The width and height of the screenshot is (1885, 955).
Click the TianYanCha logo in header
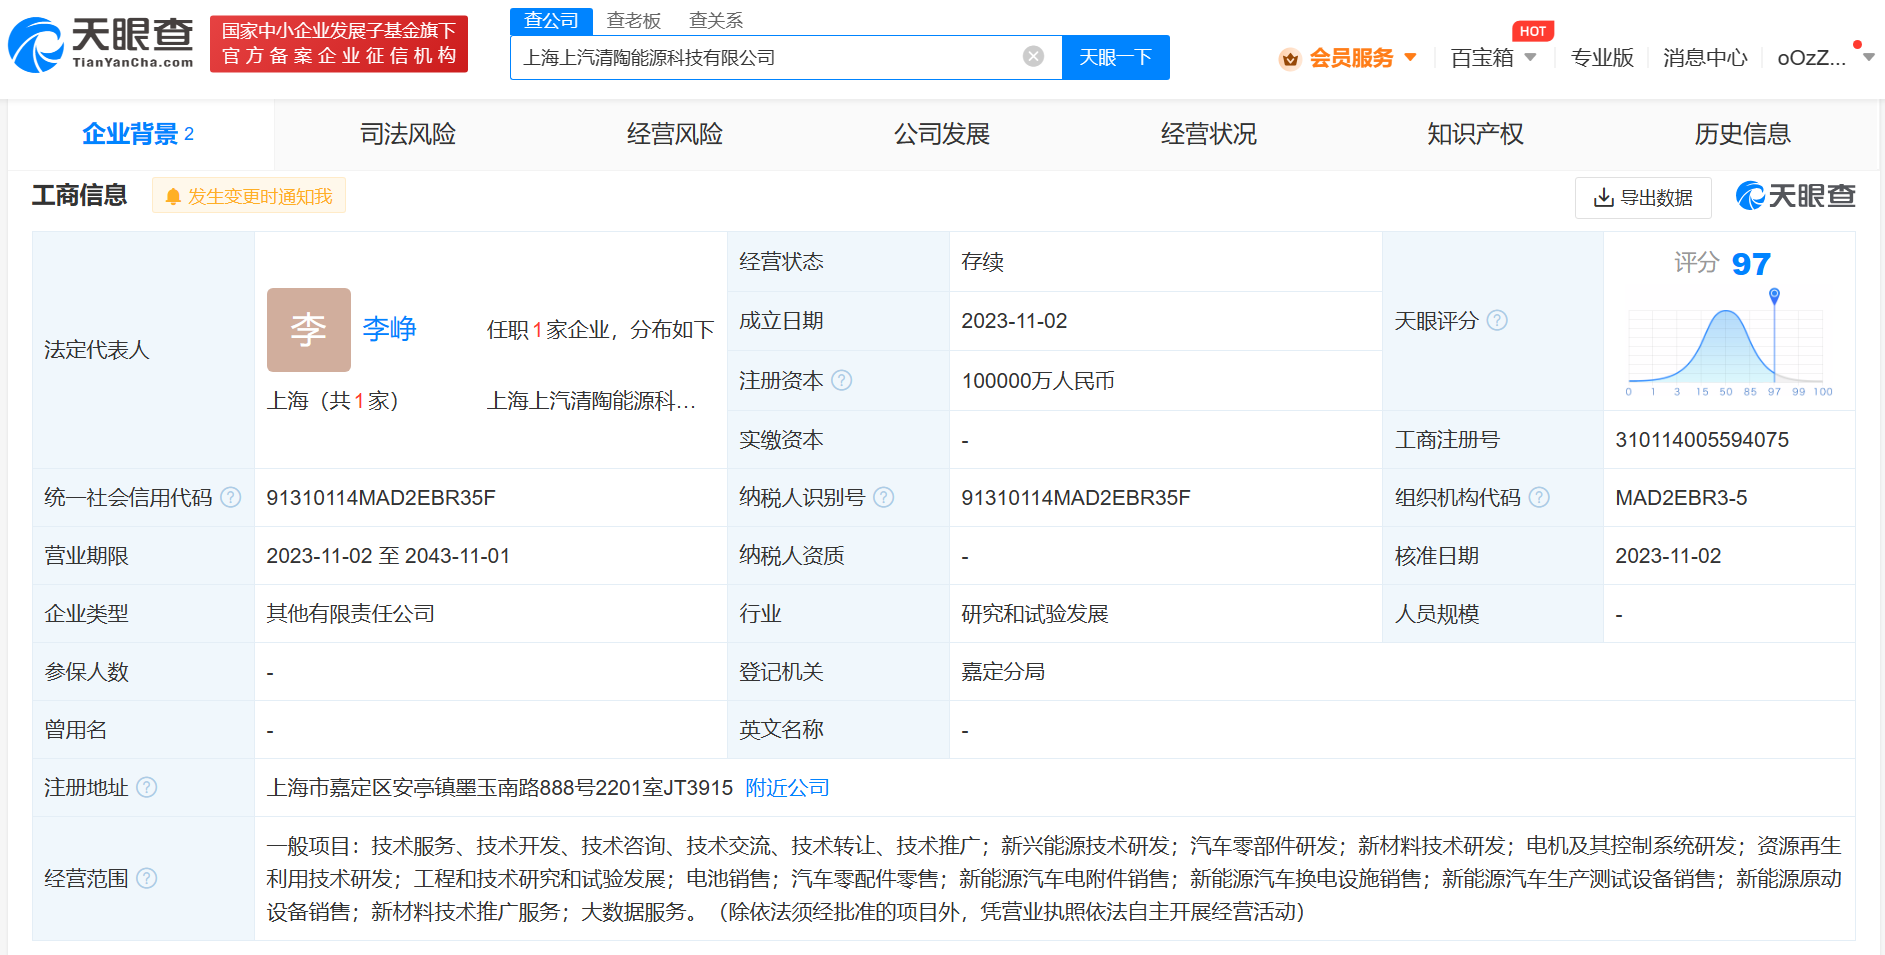point(101,44)
